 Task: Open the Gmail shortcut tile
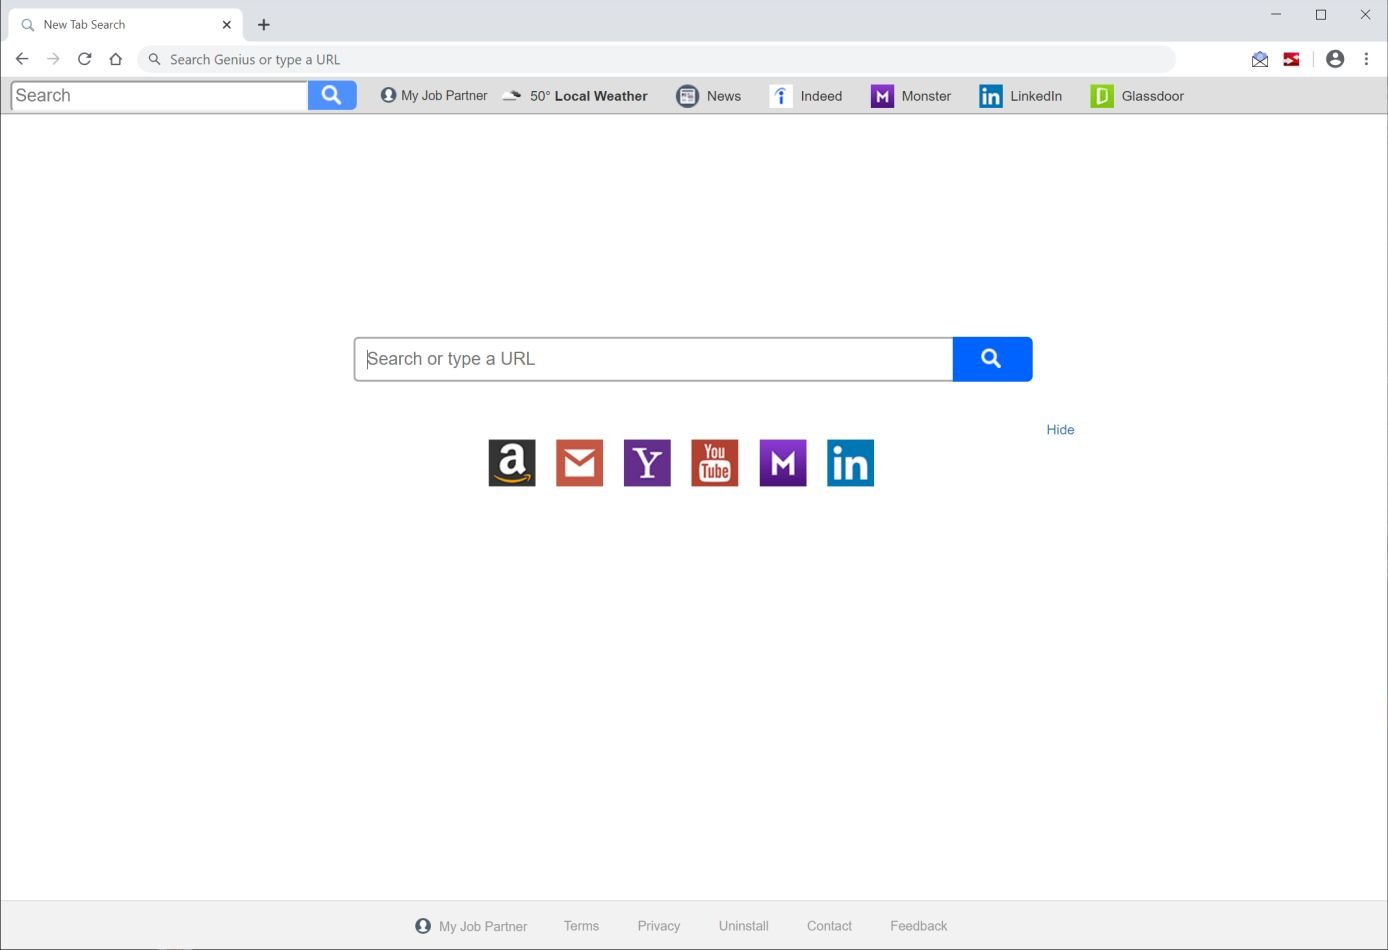click(580, 463)
